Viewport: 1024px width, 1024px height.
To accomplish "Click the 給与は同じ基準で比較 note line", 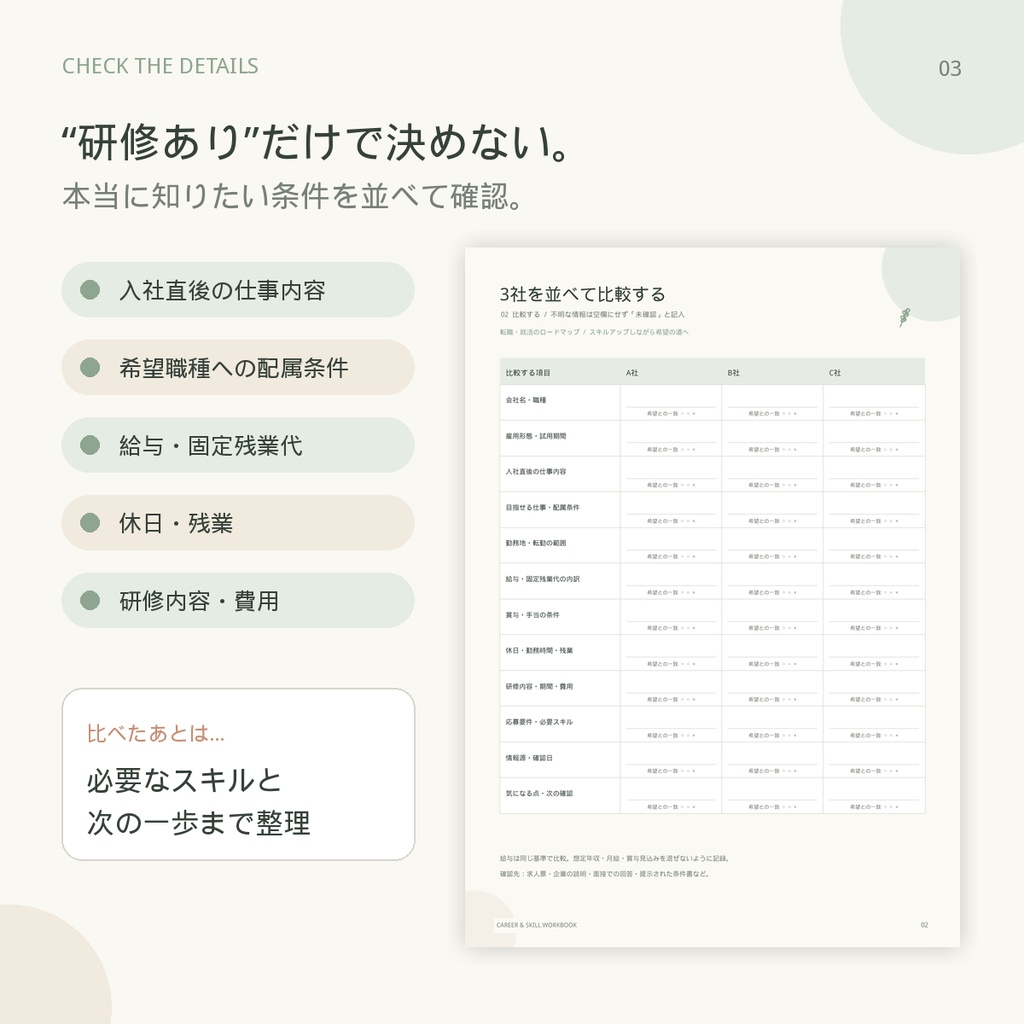I will [615, 859].
